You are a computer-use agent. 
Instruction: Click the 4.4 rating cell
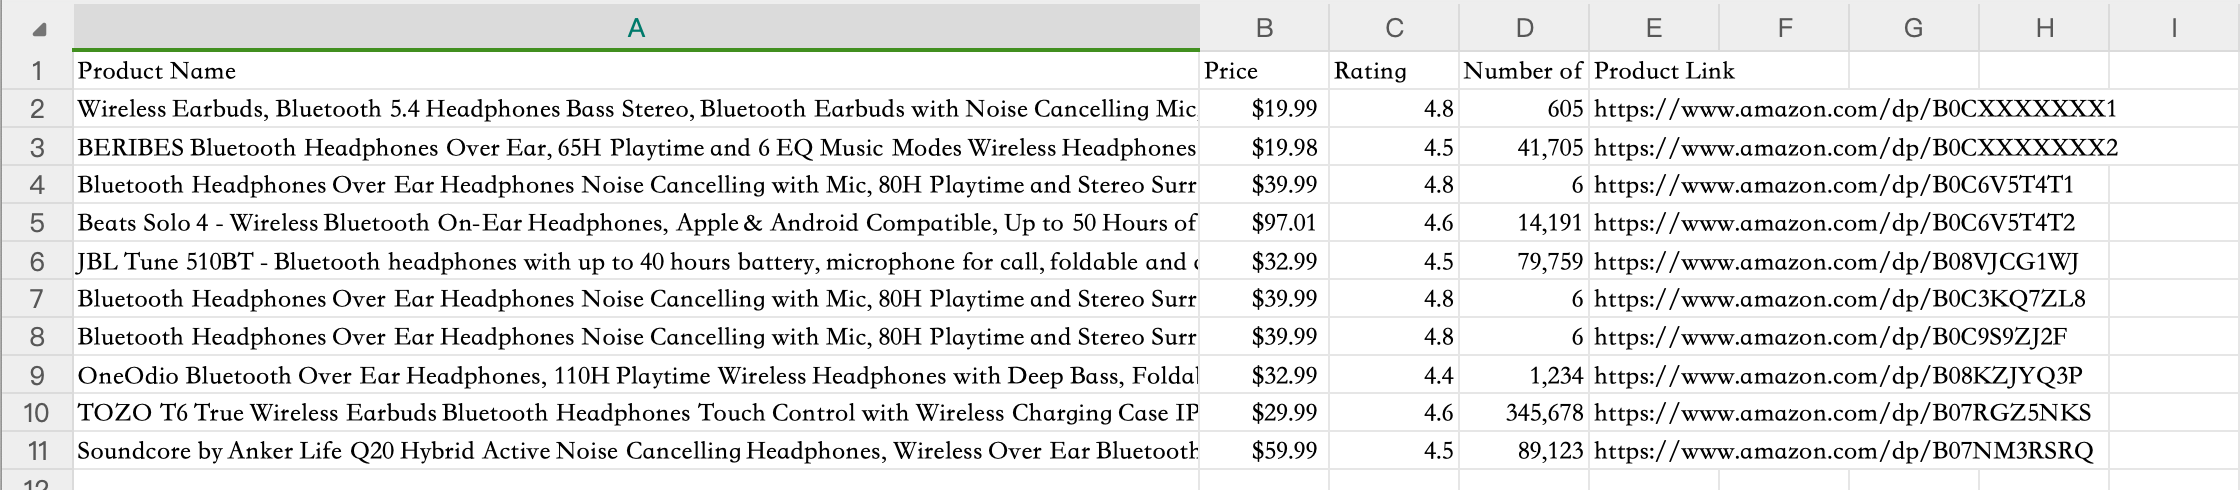coord(1394,376)
